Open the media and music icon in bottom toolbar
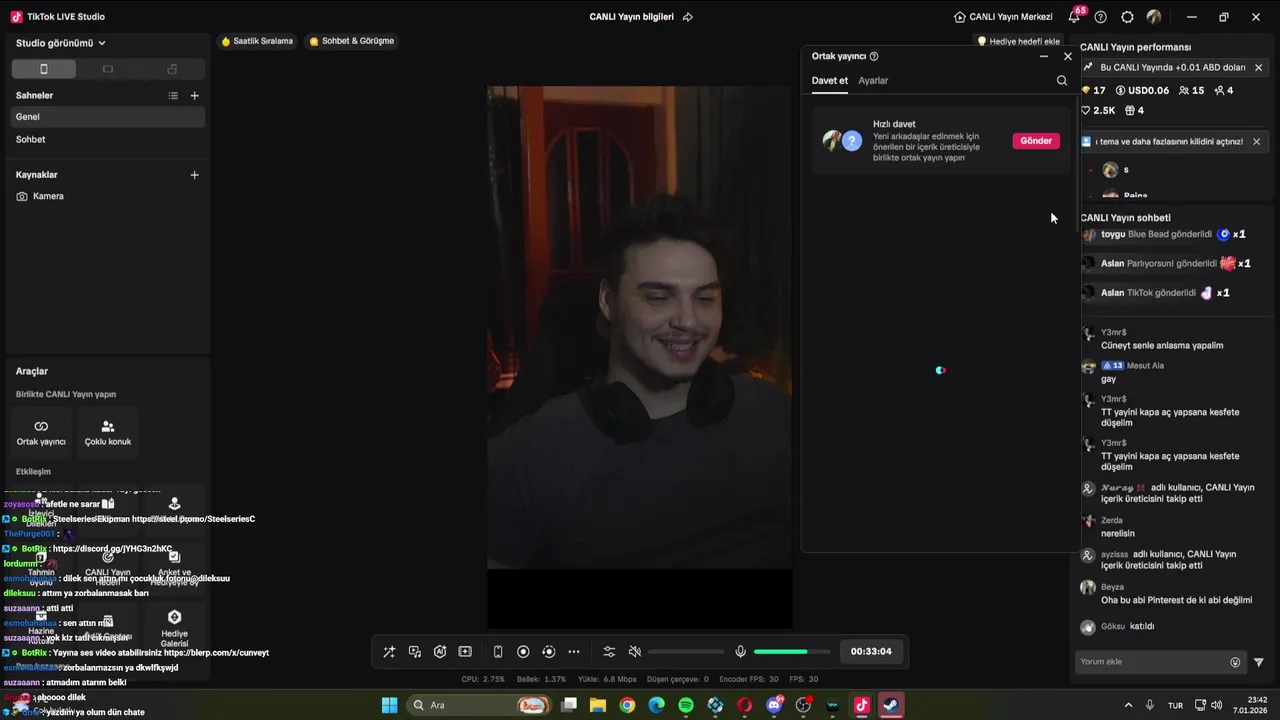 (x=415, y=652)
